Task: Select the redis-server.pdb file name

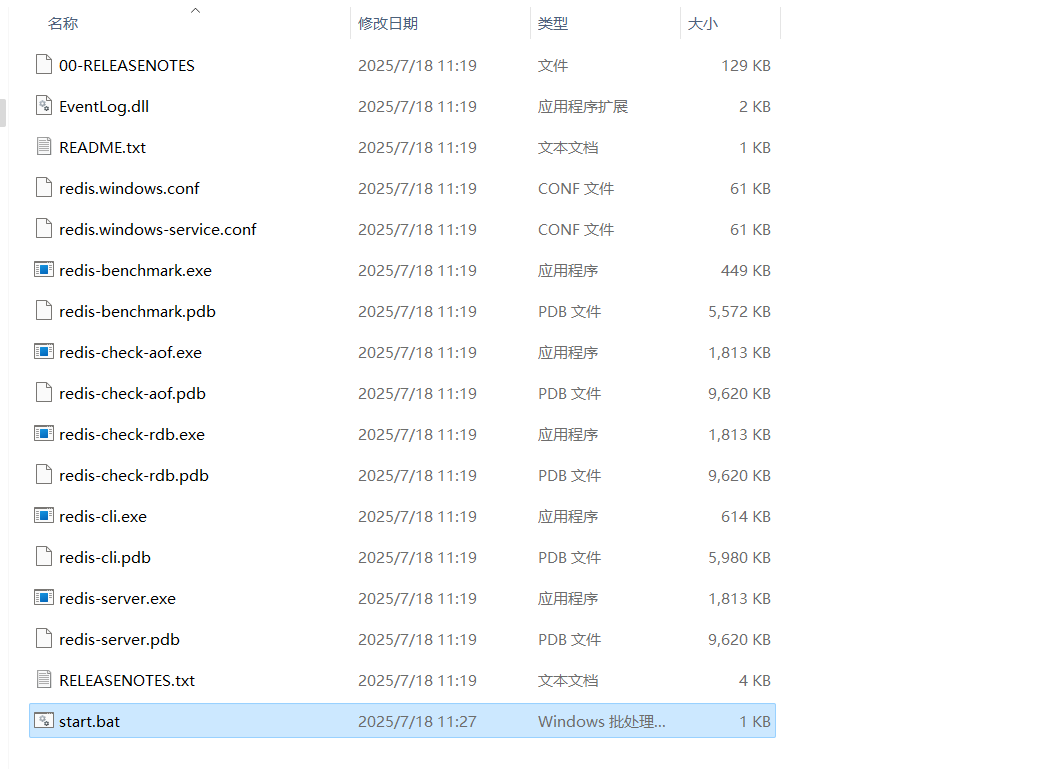Action: coord(119,639)
